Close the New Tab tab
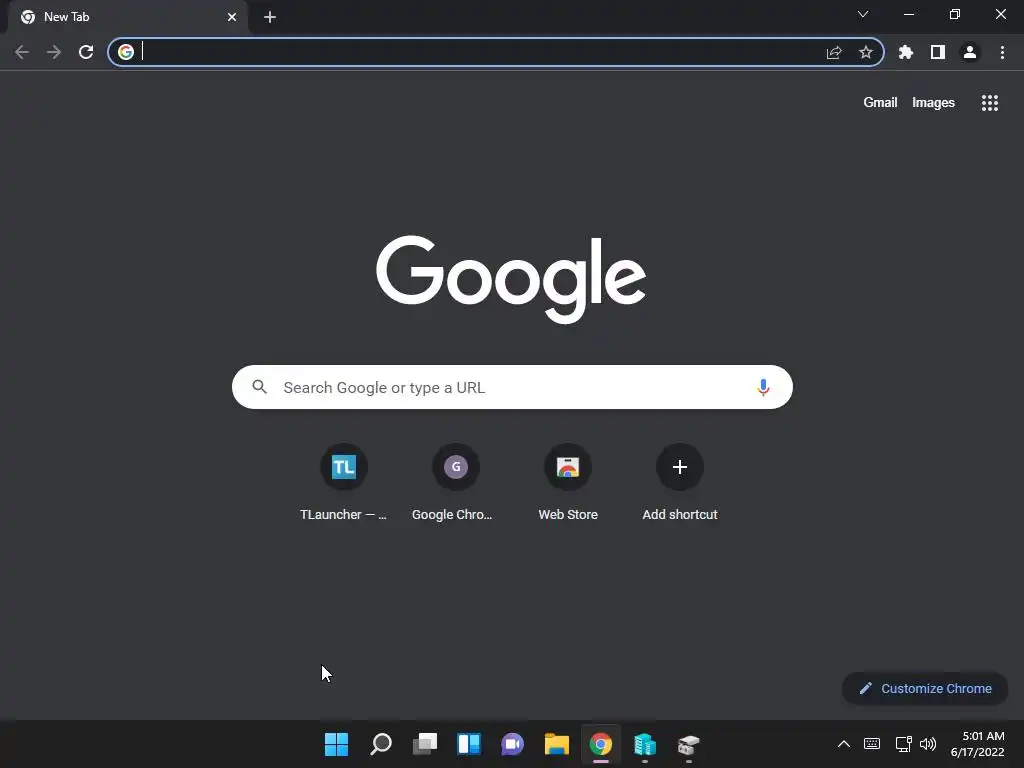1024x768 pixels. pyautogui.click(x=232, y=17)
